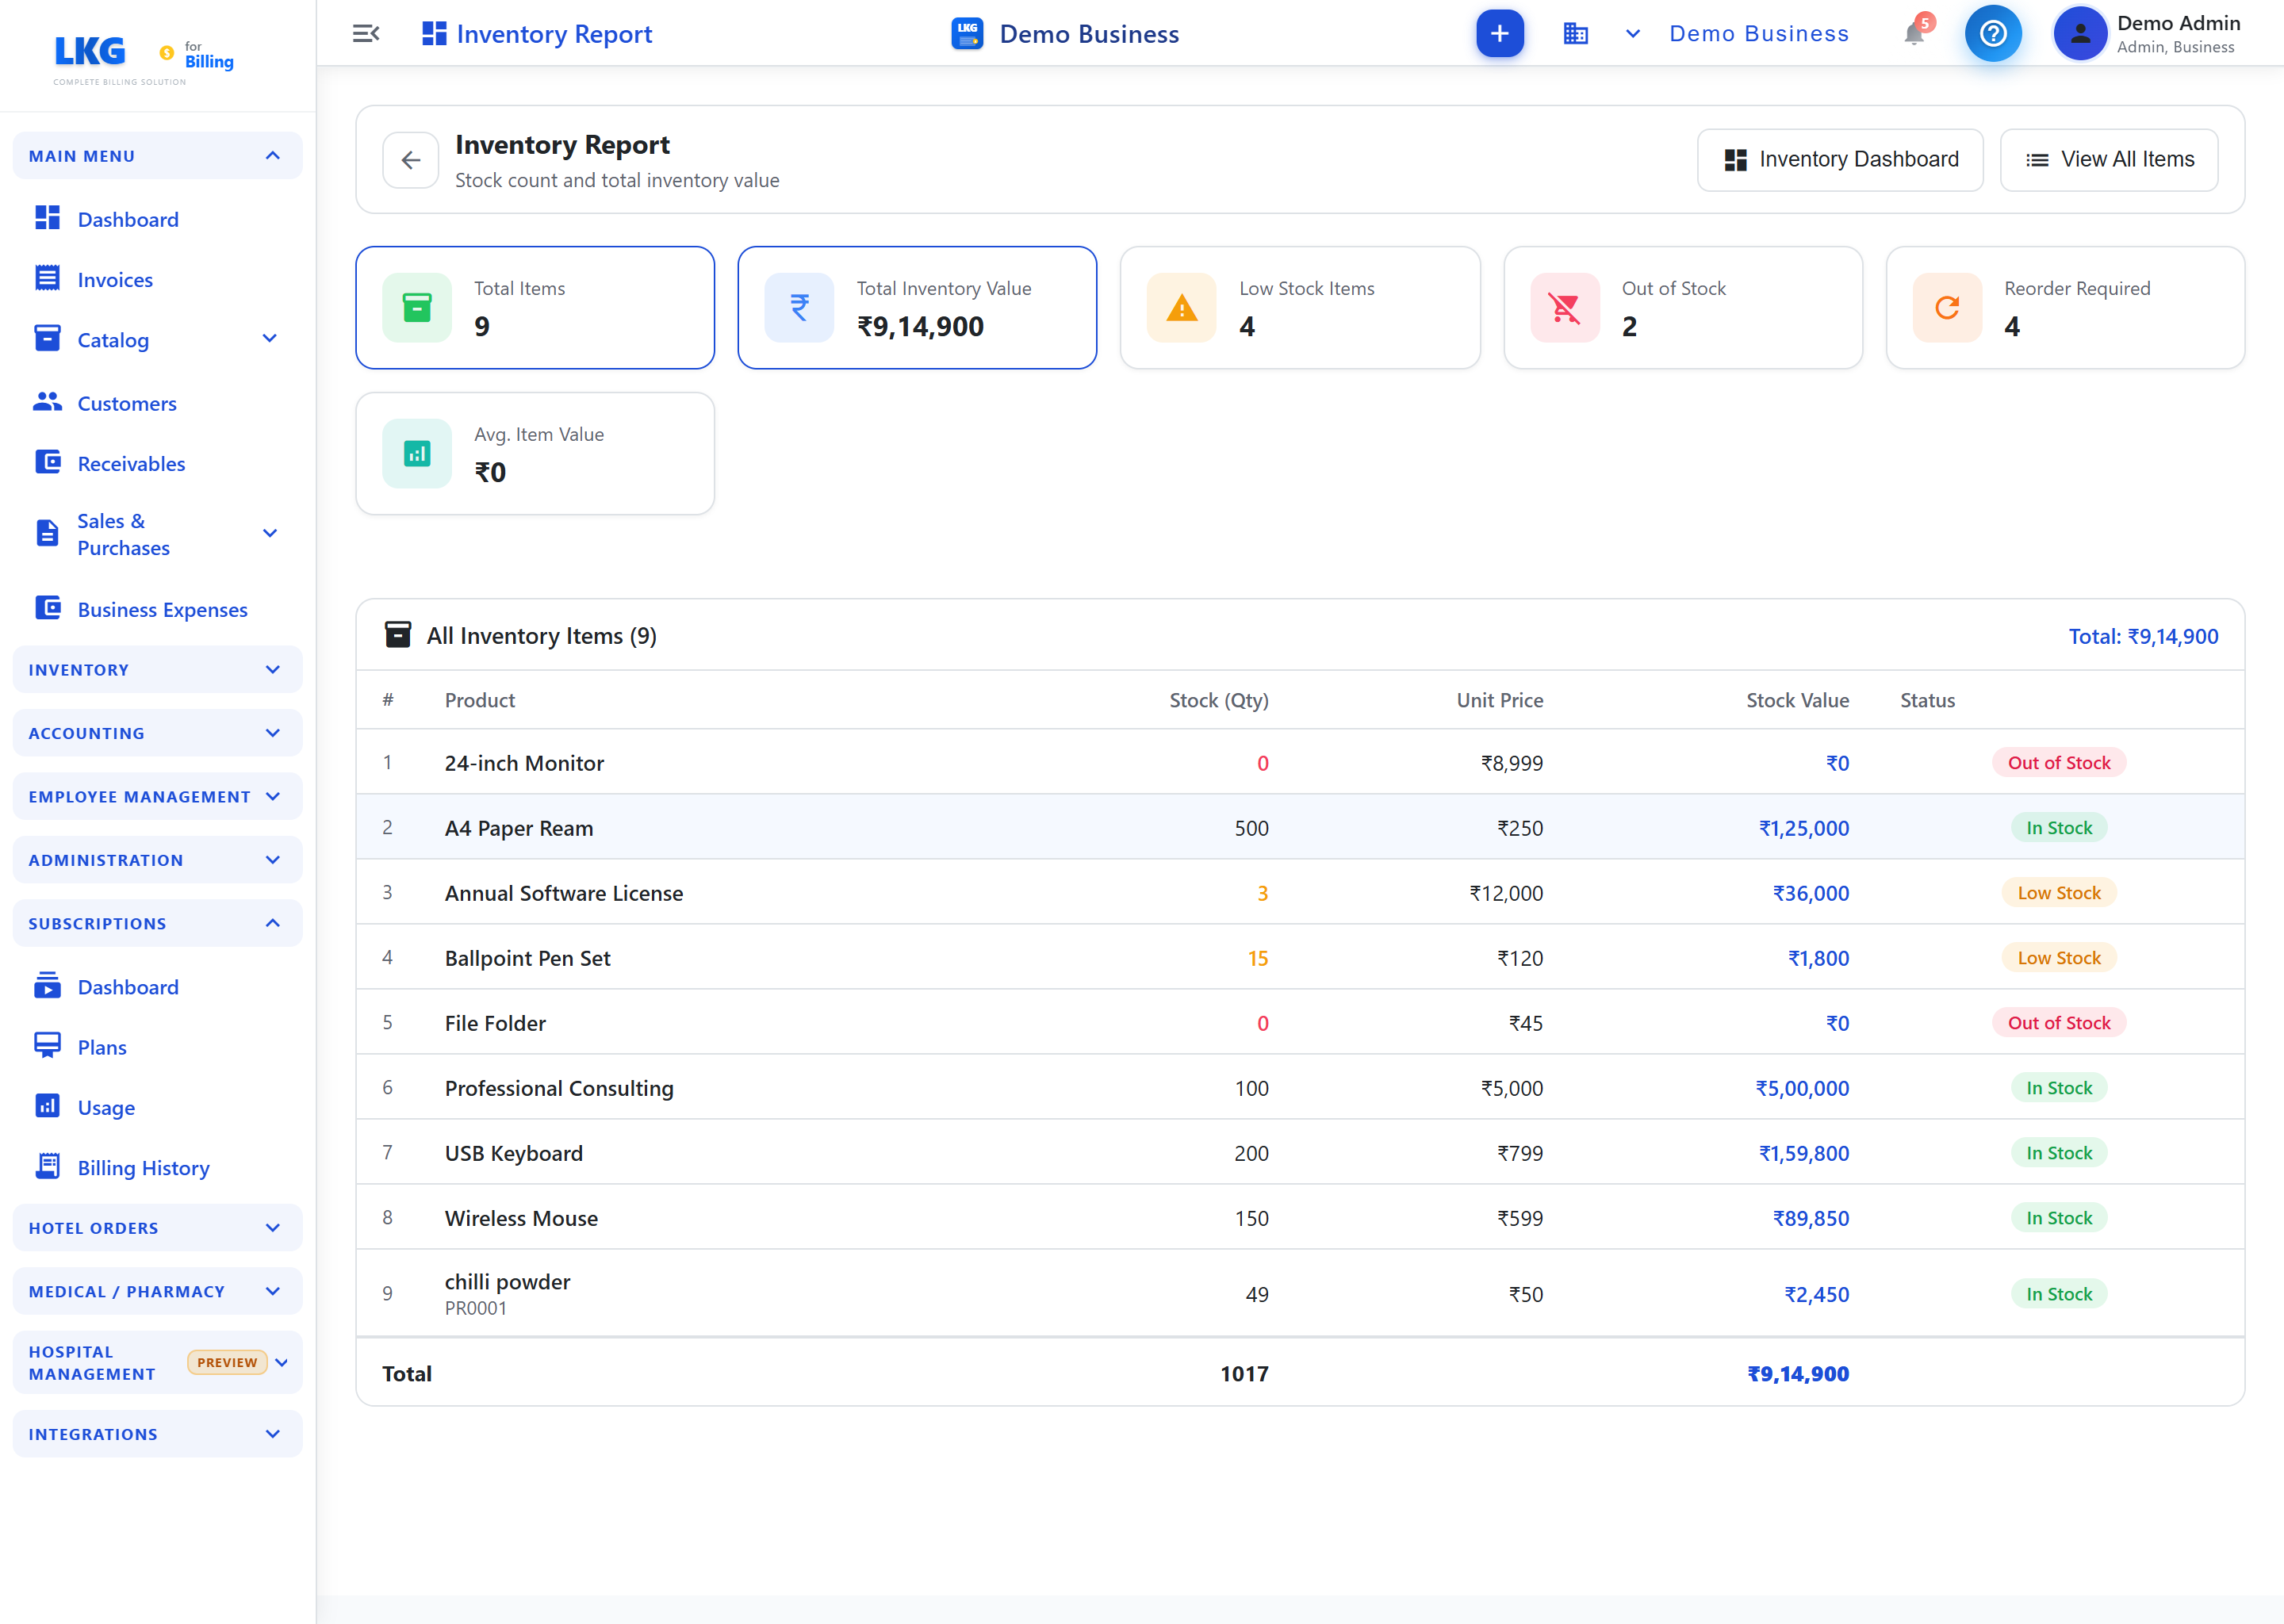Select the A4 Paper Ream table row

pos(1300,828)
